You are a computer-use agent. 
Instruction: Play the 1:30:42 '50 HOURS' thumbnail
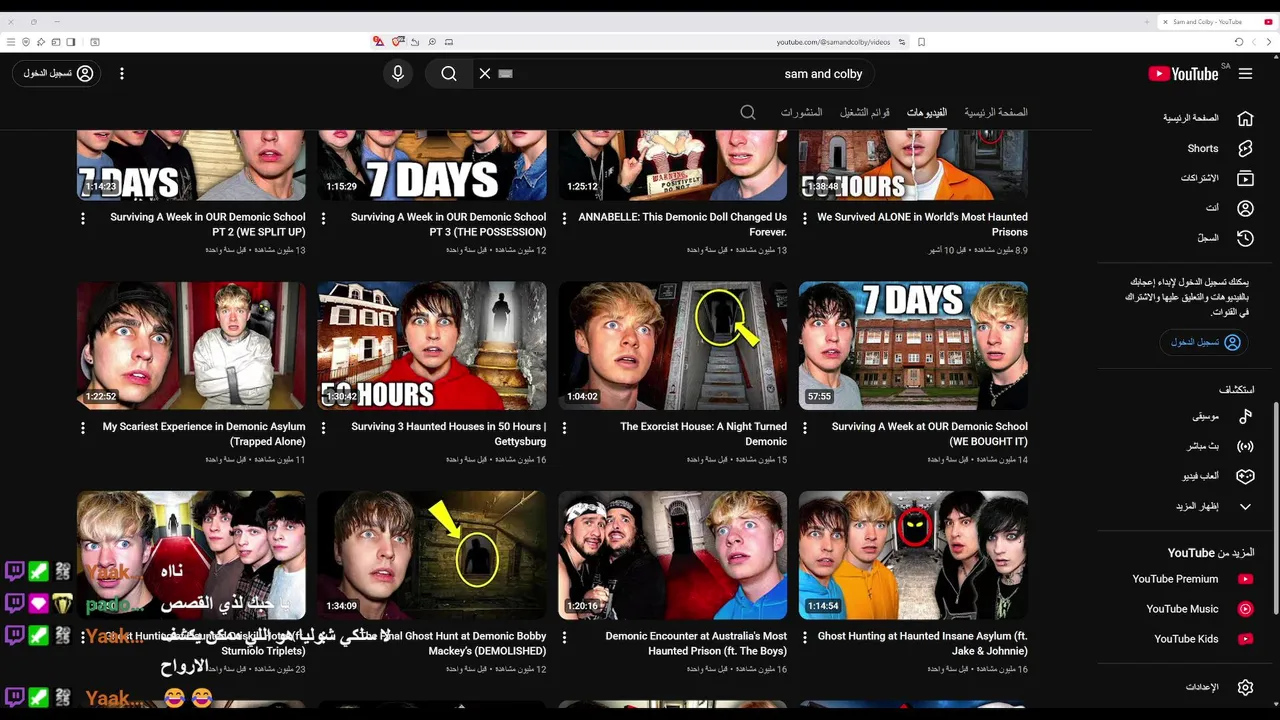click(x=432, y=346)
